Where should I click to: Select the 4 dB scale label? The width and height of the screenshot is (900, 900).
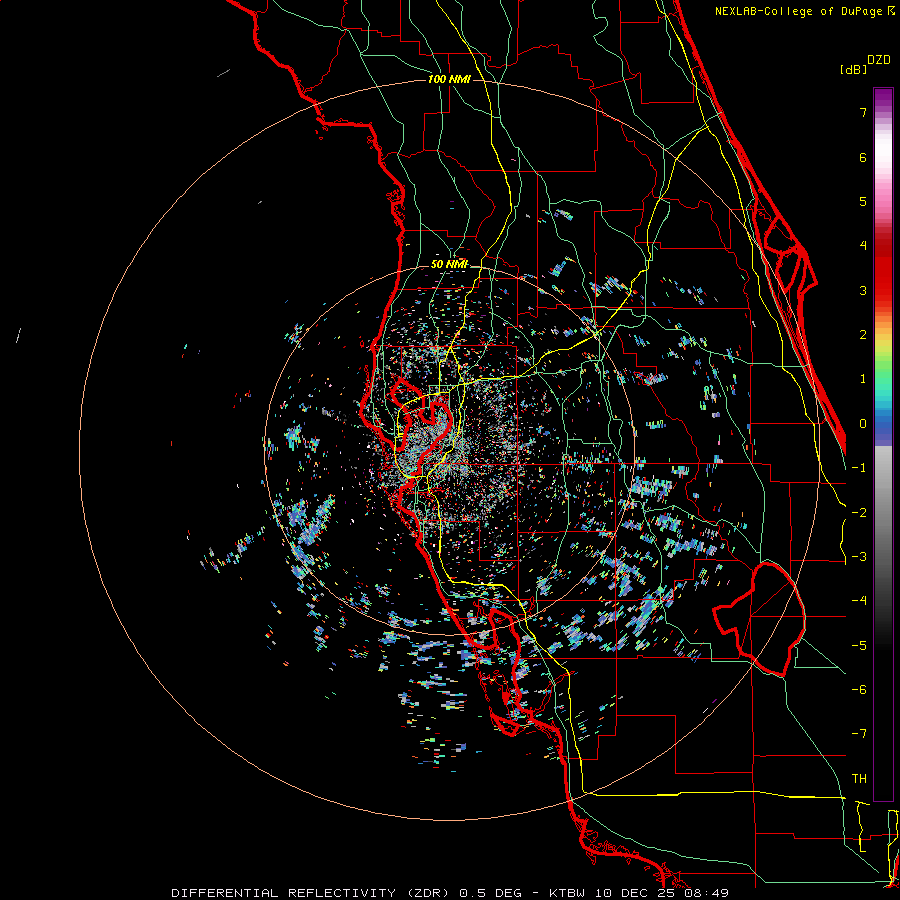pyautogui.click(x=863, y=246)
